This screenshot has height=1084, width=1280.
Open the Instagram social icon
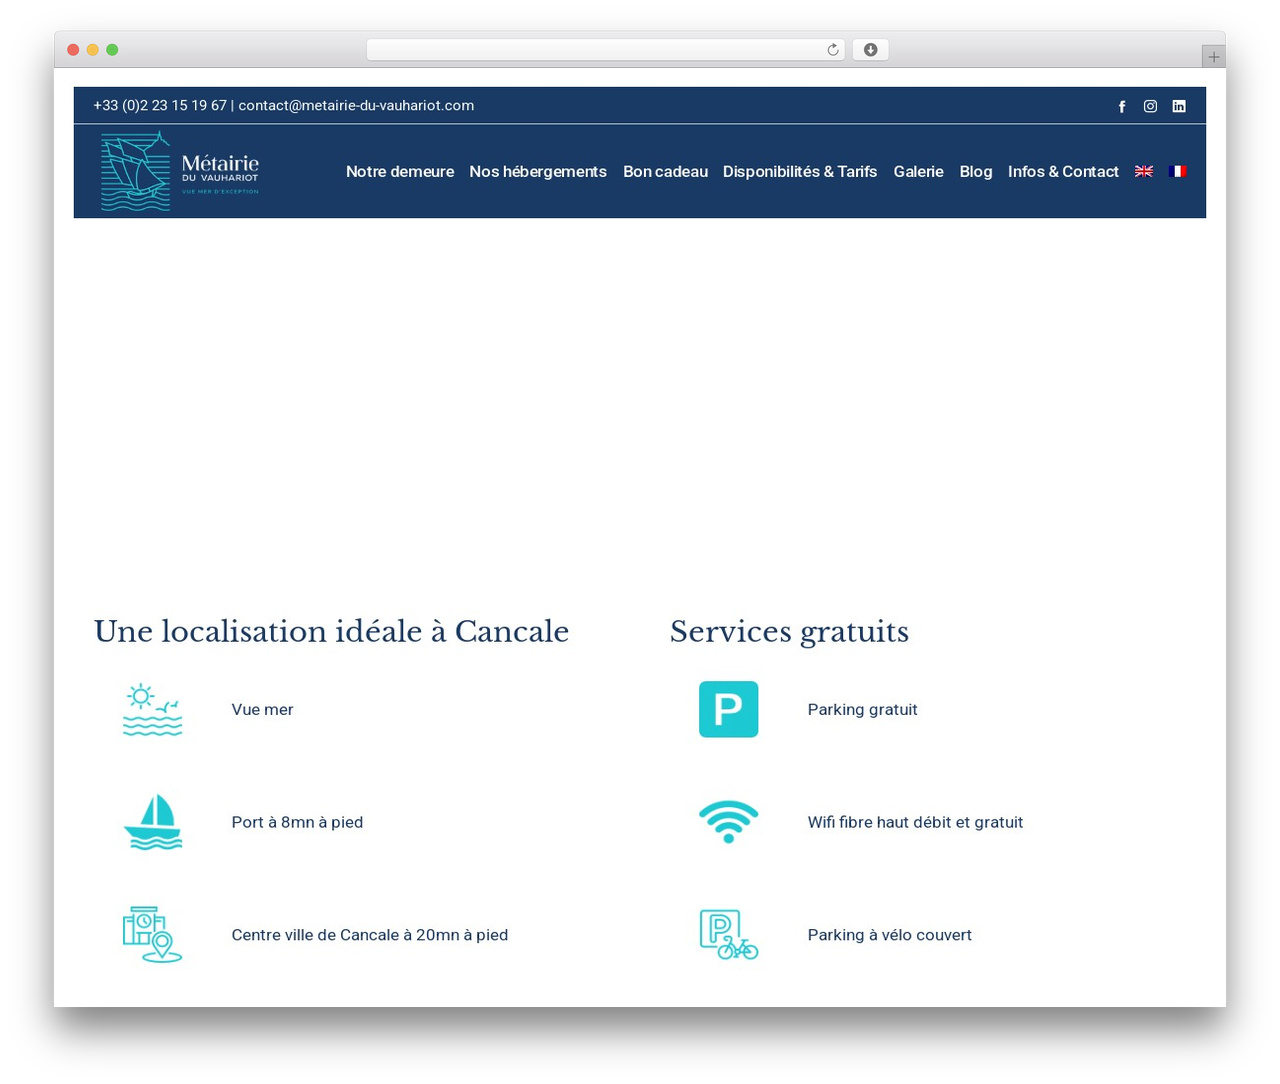click(x=1150, y=106)
